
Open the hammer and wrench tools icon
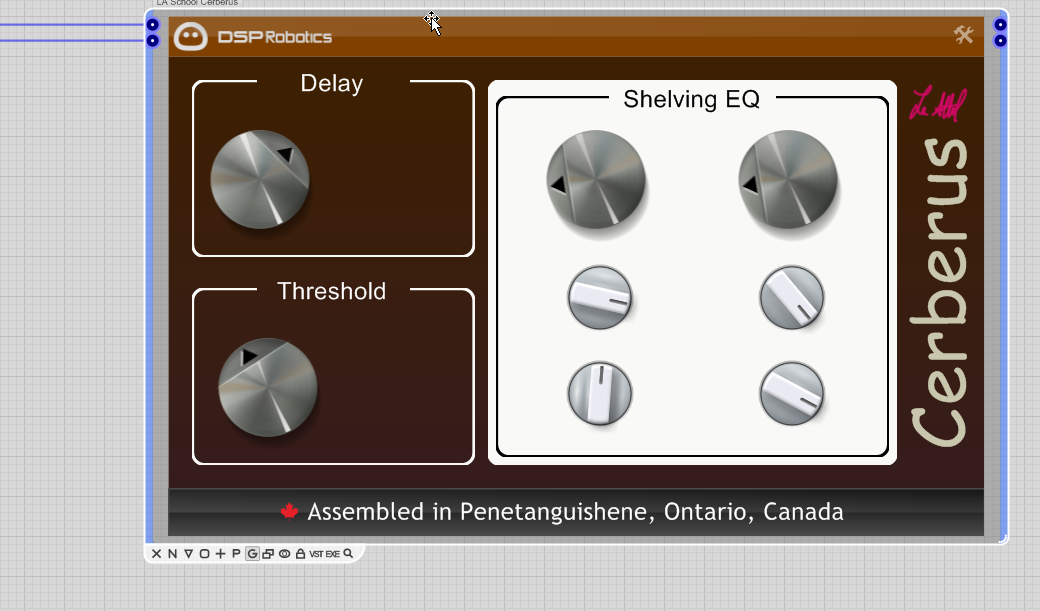coord(964,34)
